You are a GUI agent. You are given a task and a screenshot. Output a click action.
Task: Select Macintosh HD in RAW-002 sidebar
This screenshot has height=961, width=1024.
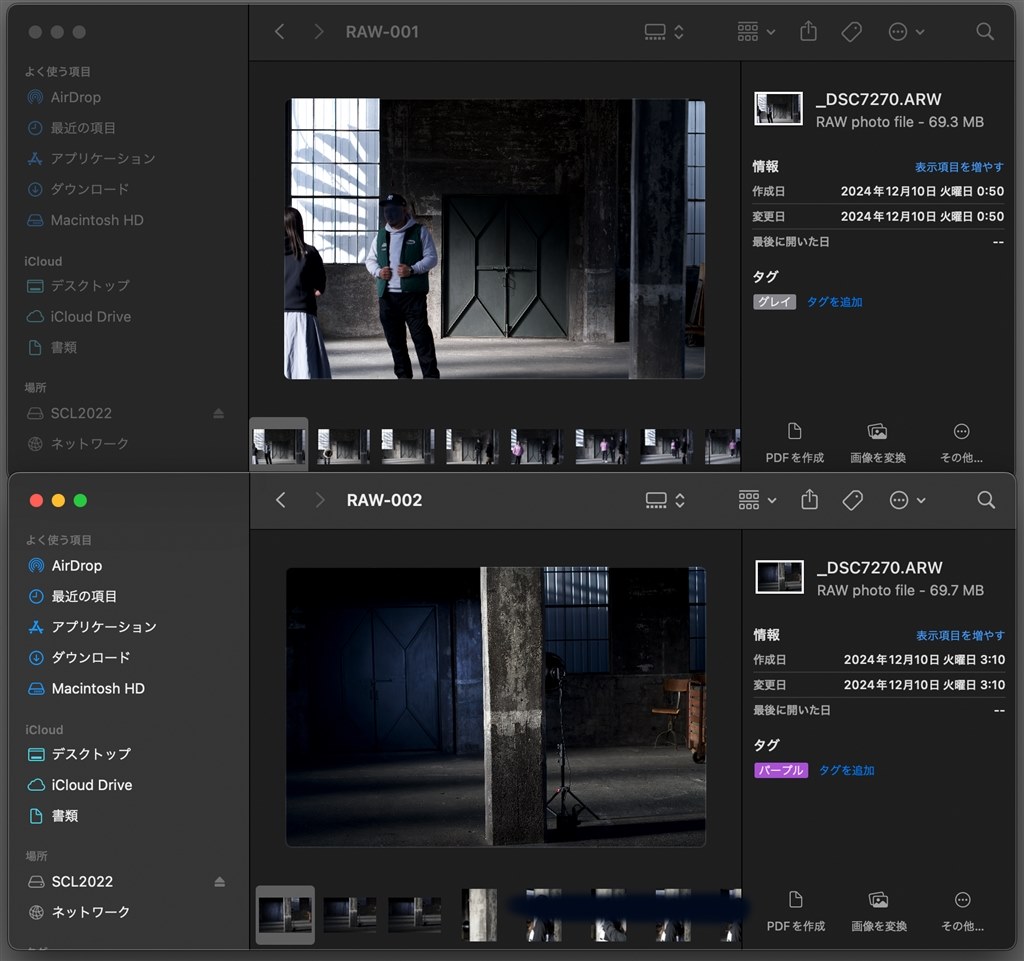97,689
